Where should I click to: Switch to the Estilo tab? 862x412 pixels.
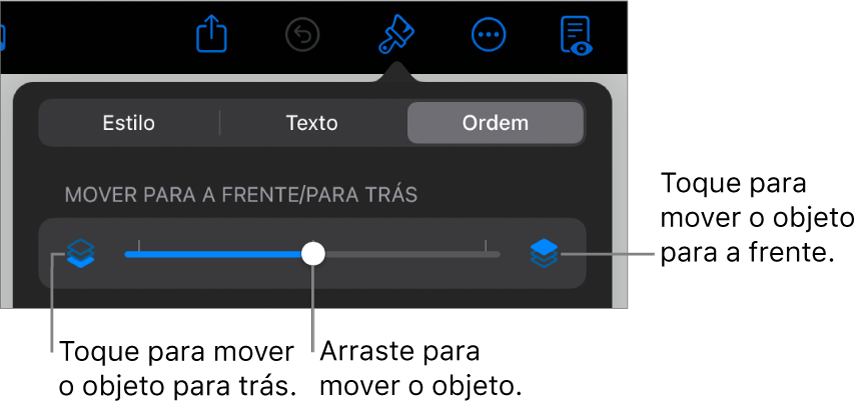coord(129,123)
